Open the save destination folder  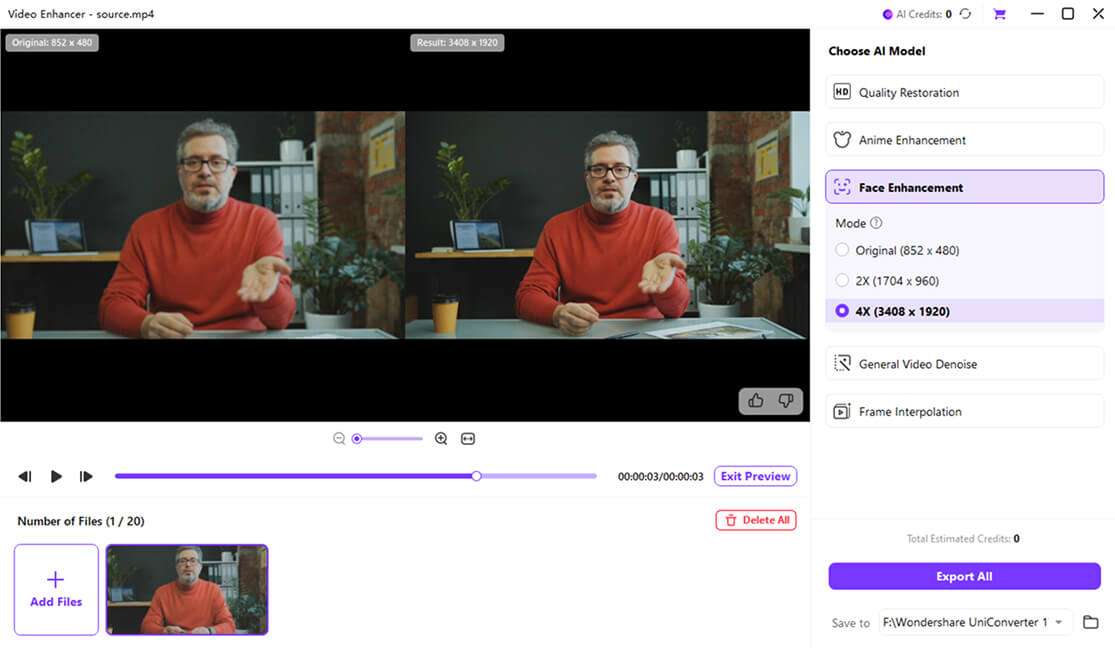1090,621
